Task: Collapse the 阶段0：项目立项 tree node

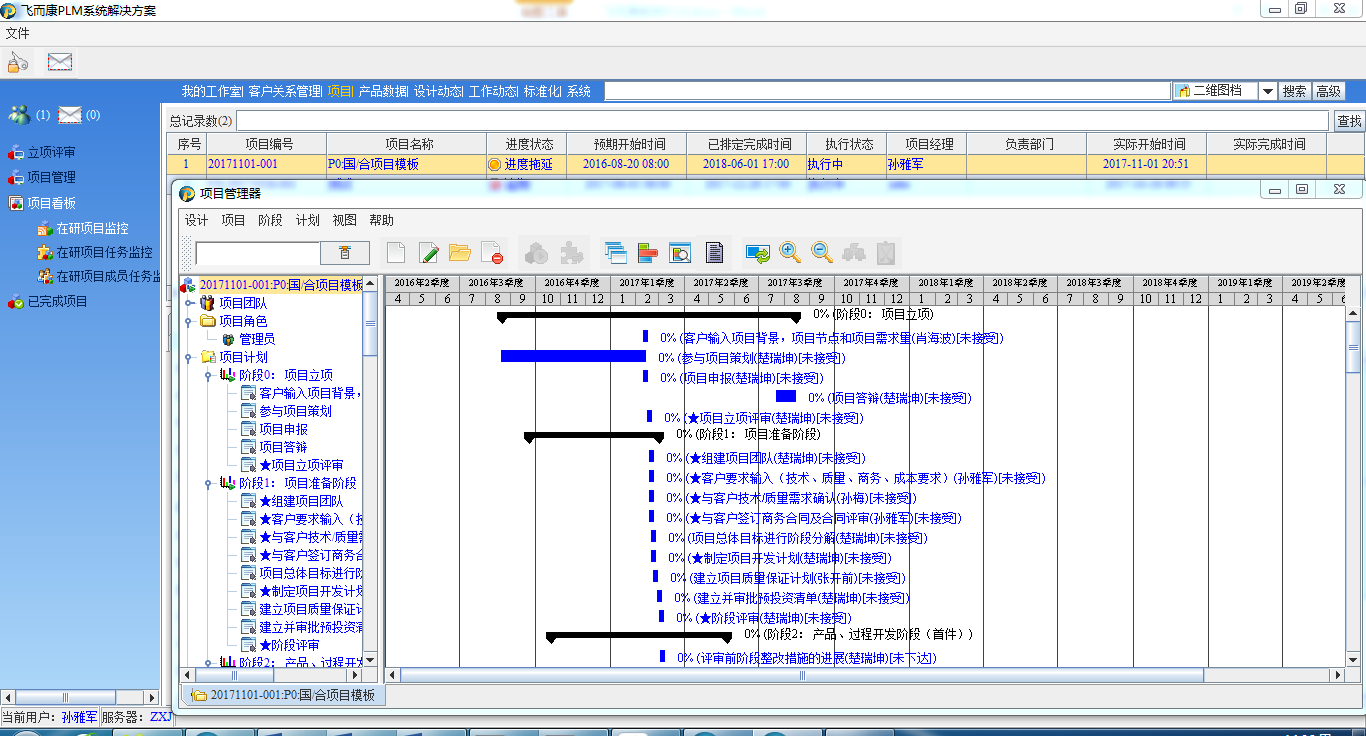Action: (x=208, y=375)
